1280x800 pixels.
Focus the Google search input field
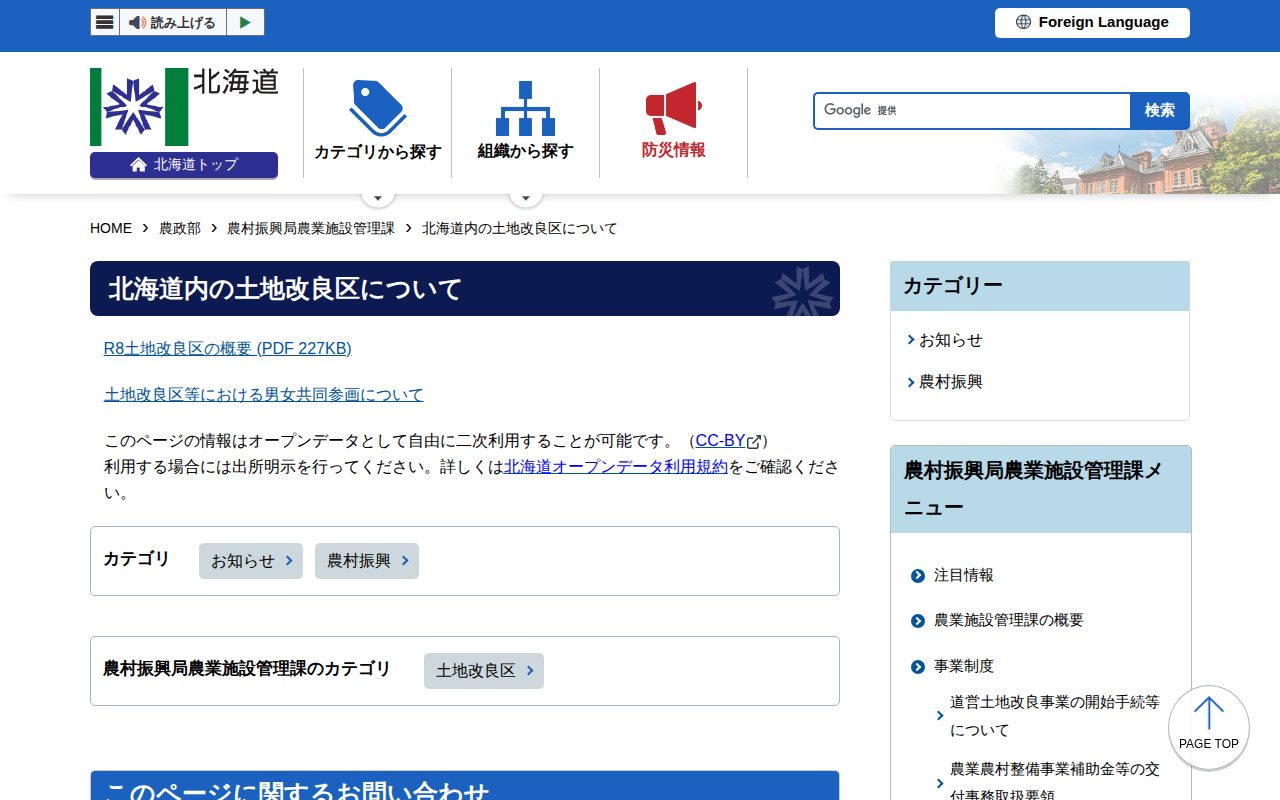click(x=972, y=110)
